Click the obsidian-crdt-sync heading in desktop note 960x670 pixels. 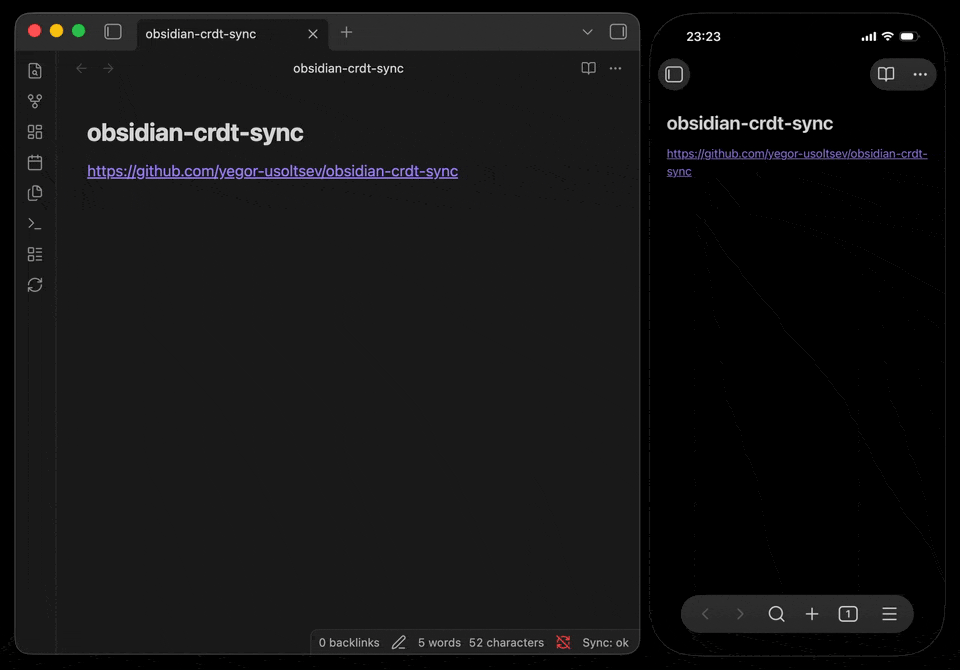[195, 133]
